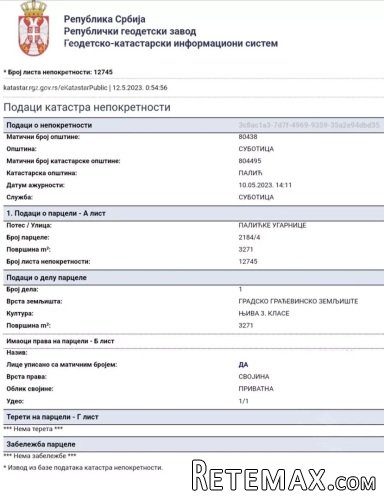The height and width of the screenshot is (500, 384).
Task: Select part number value '1'
Action: pos(240,289)
